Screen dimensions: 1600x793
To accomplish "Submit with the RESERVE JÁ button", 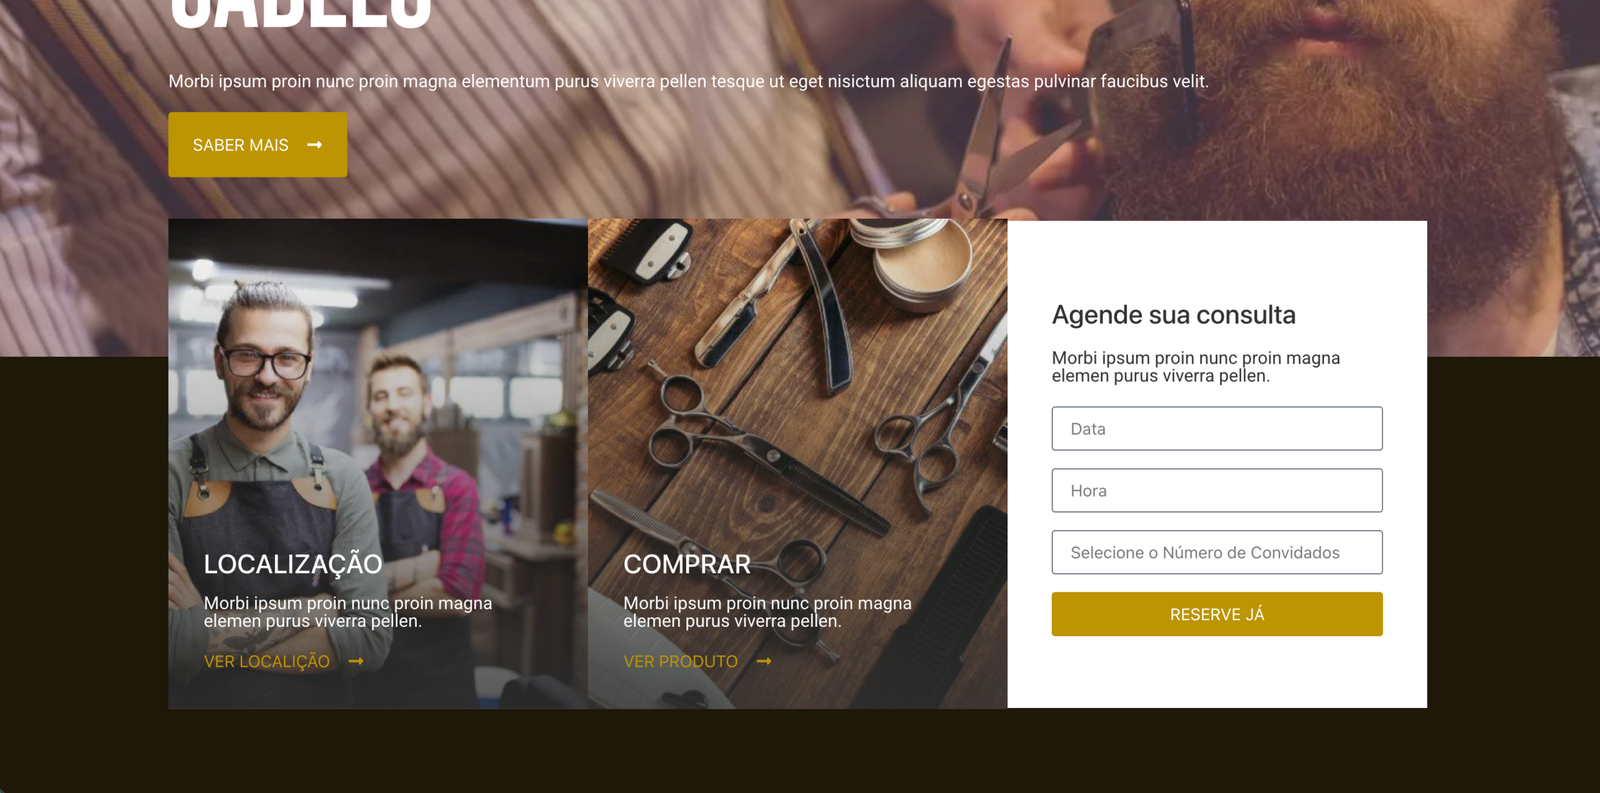I will pos(1217,614).
